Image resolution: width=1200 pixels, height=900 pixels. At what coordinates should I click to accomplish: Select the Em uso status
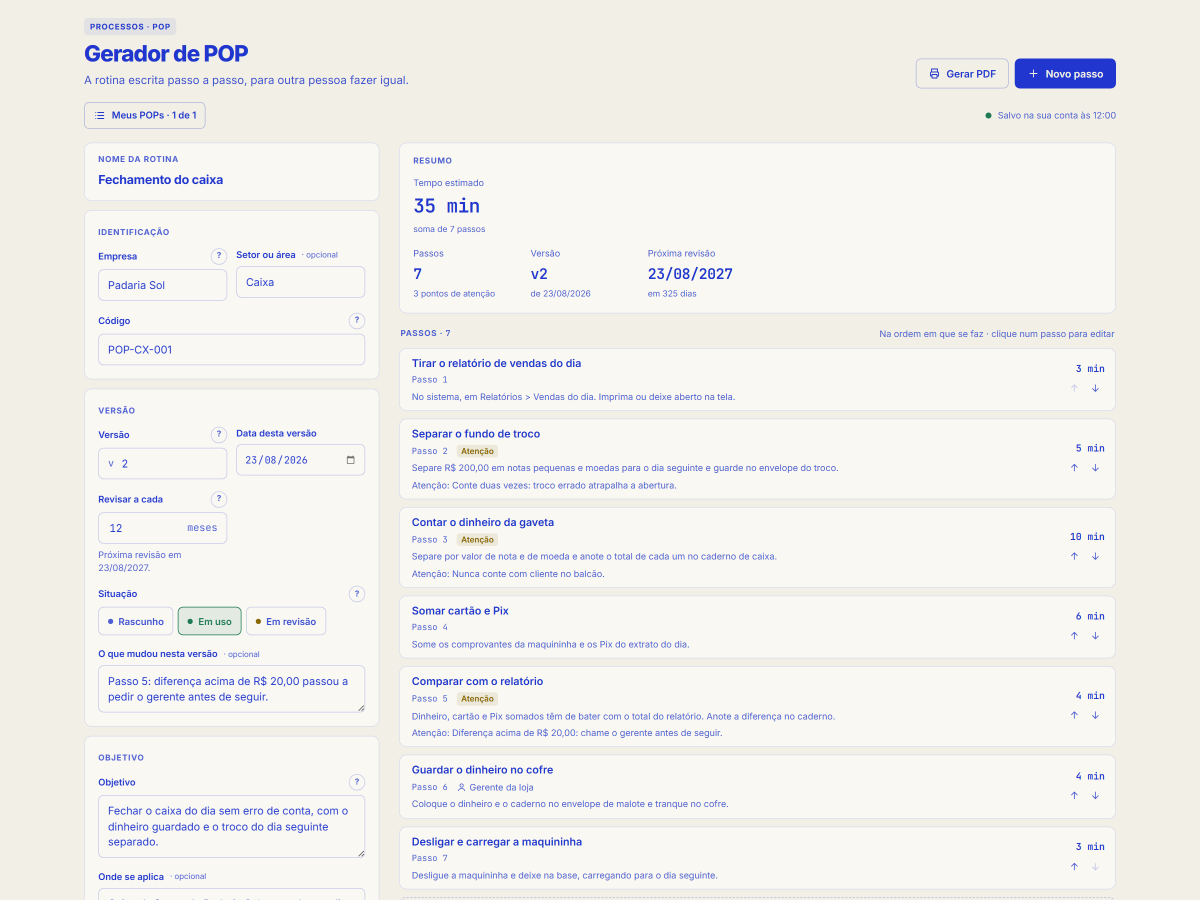click(x=210, y=621)
